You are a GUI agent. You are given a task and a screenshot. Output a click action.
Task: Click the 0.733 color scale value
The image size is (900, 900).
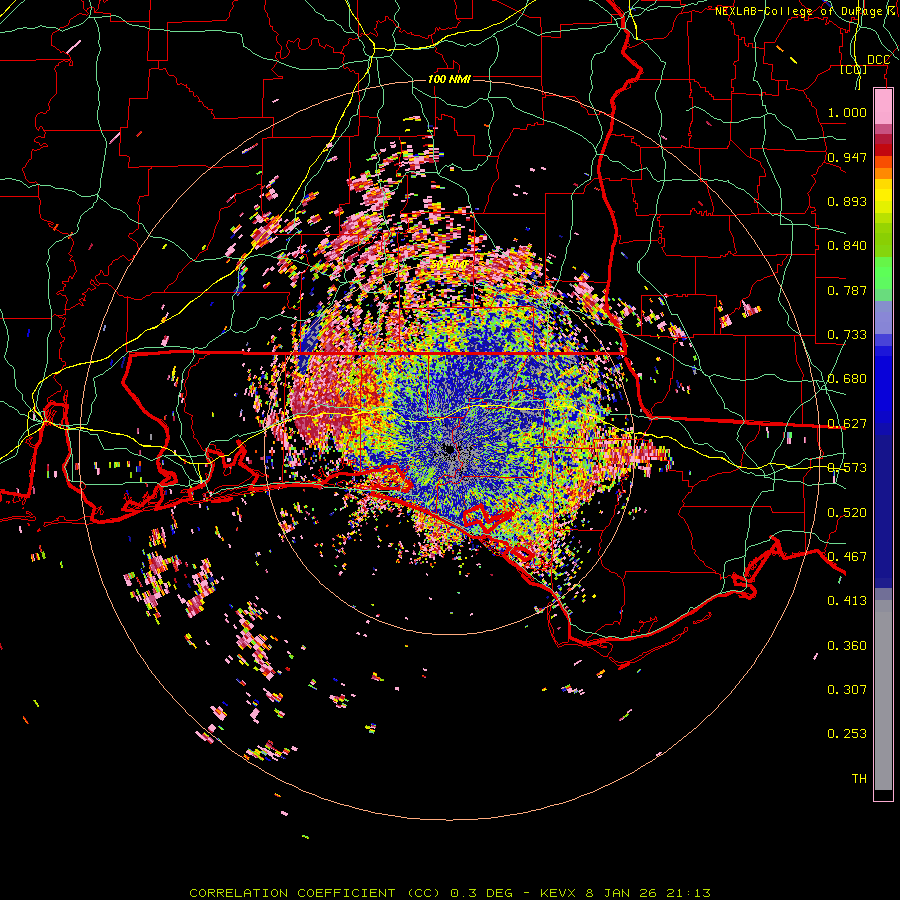pos(847,335)
